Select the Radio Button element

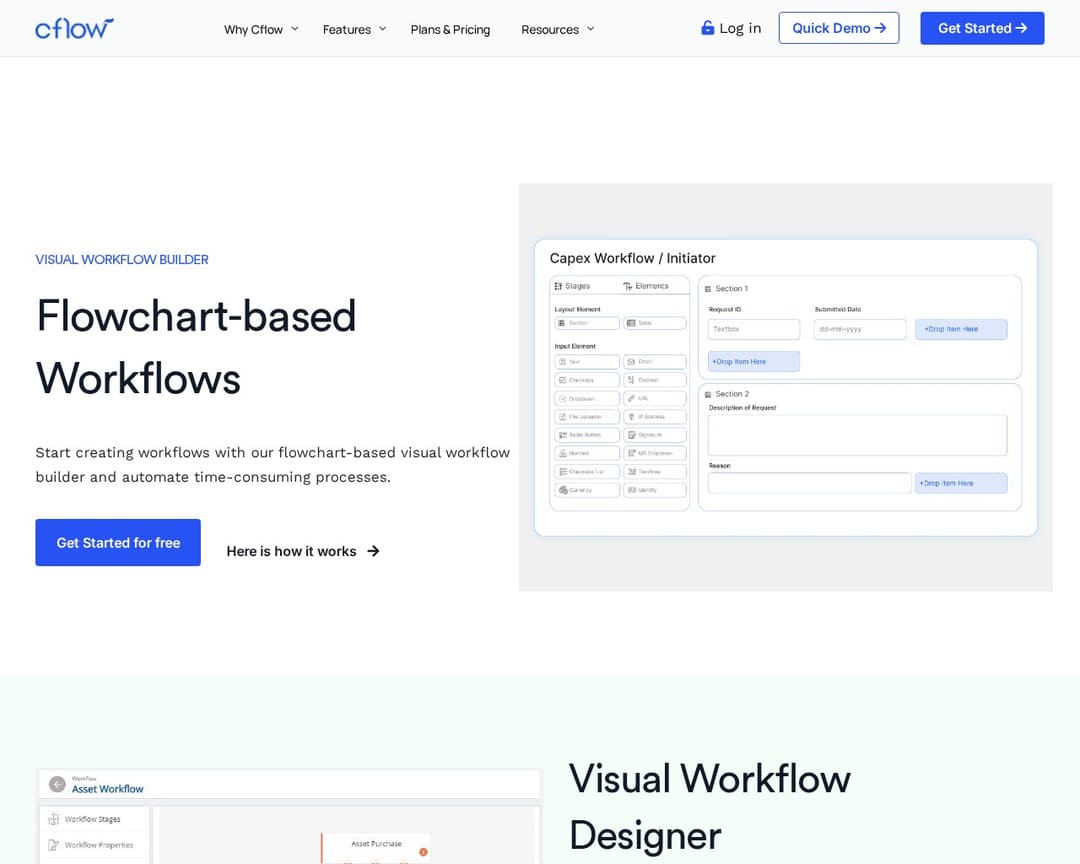pyautogui.click(x=587, y=435)
